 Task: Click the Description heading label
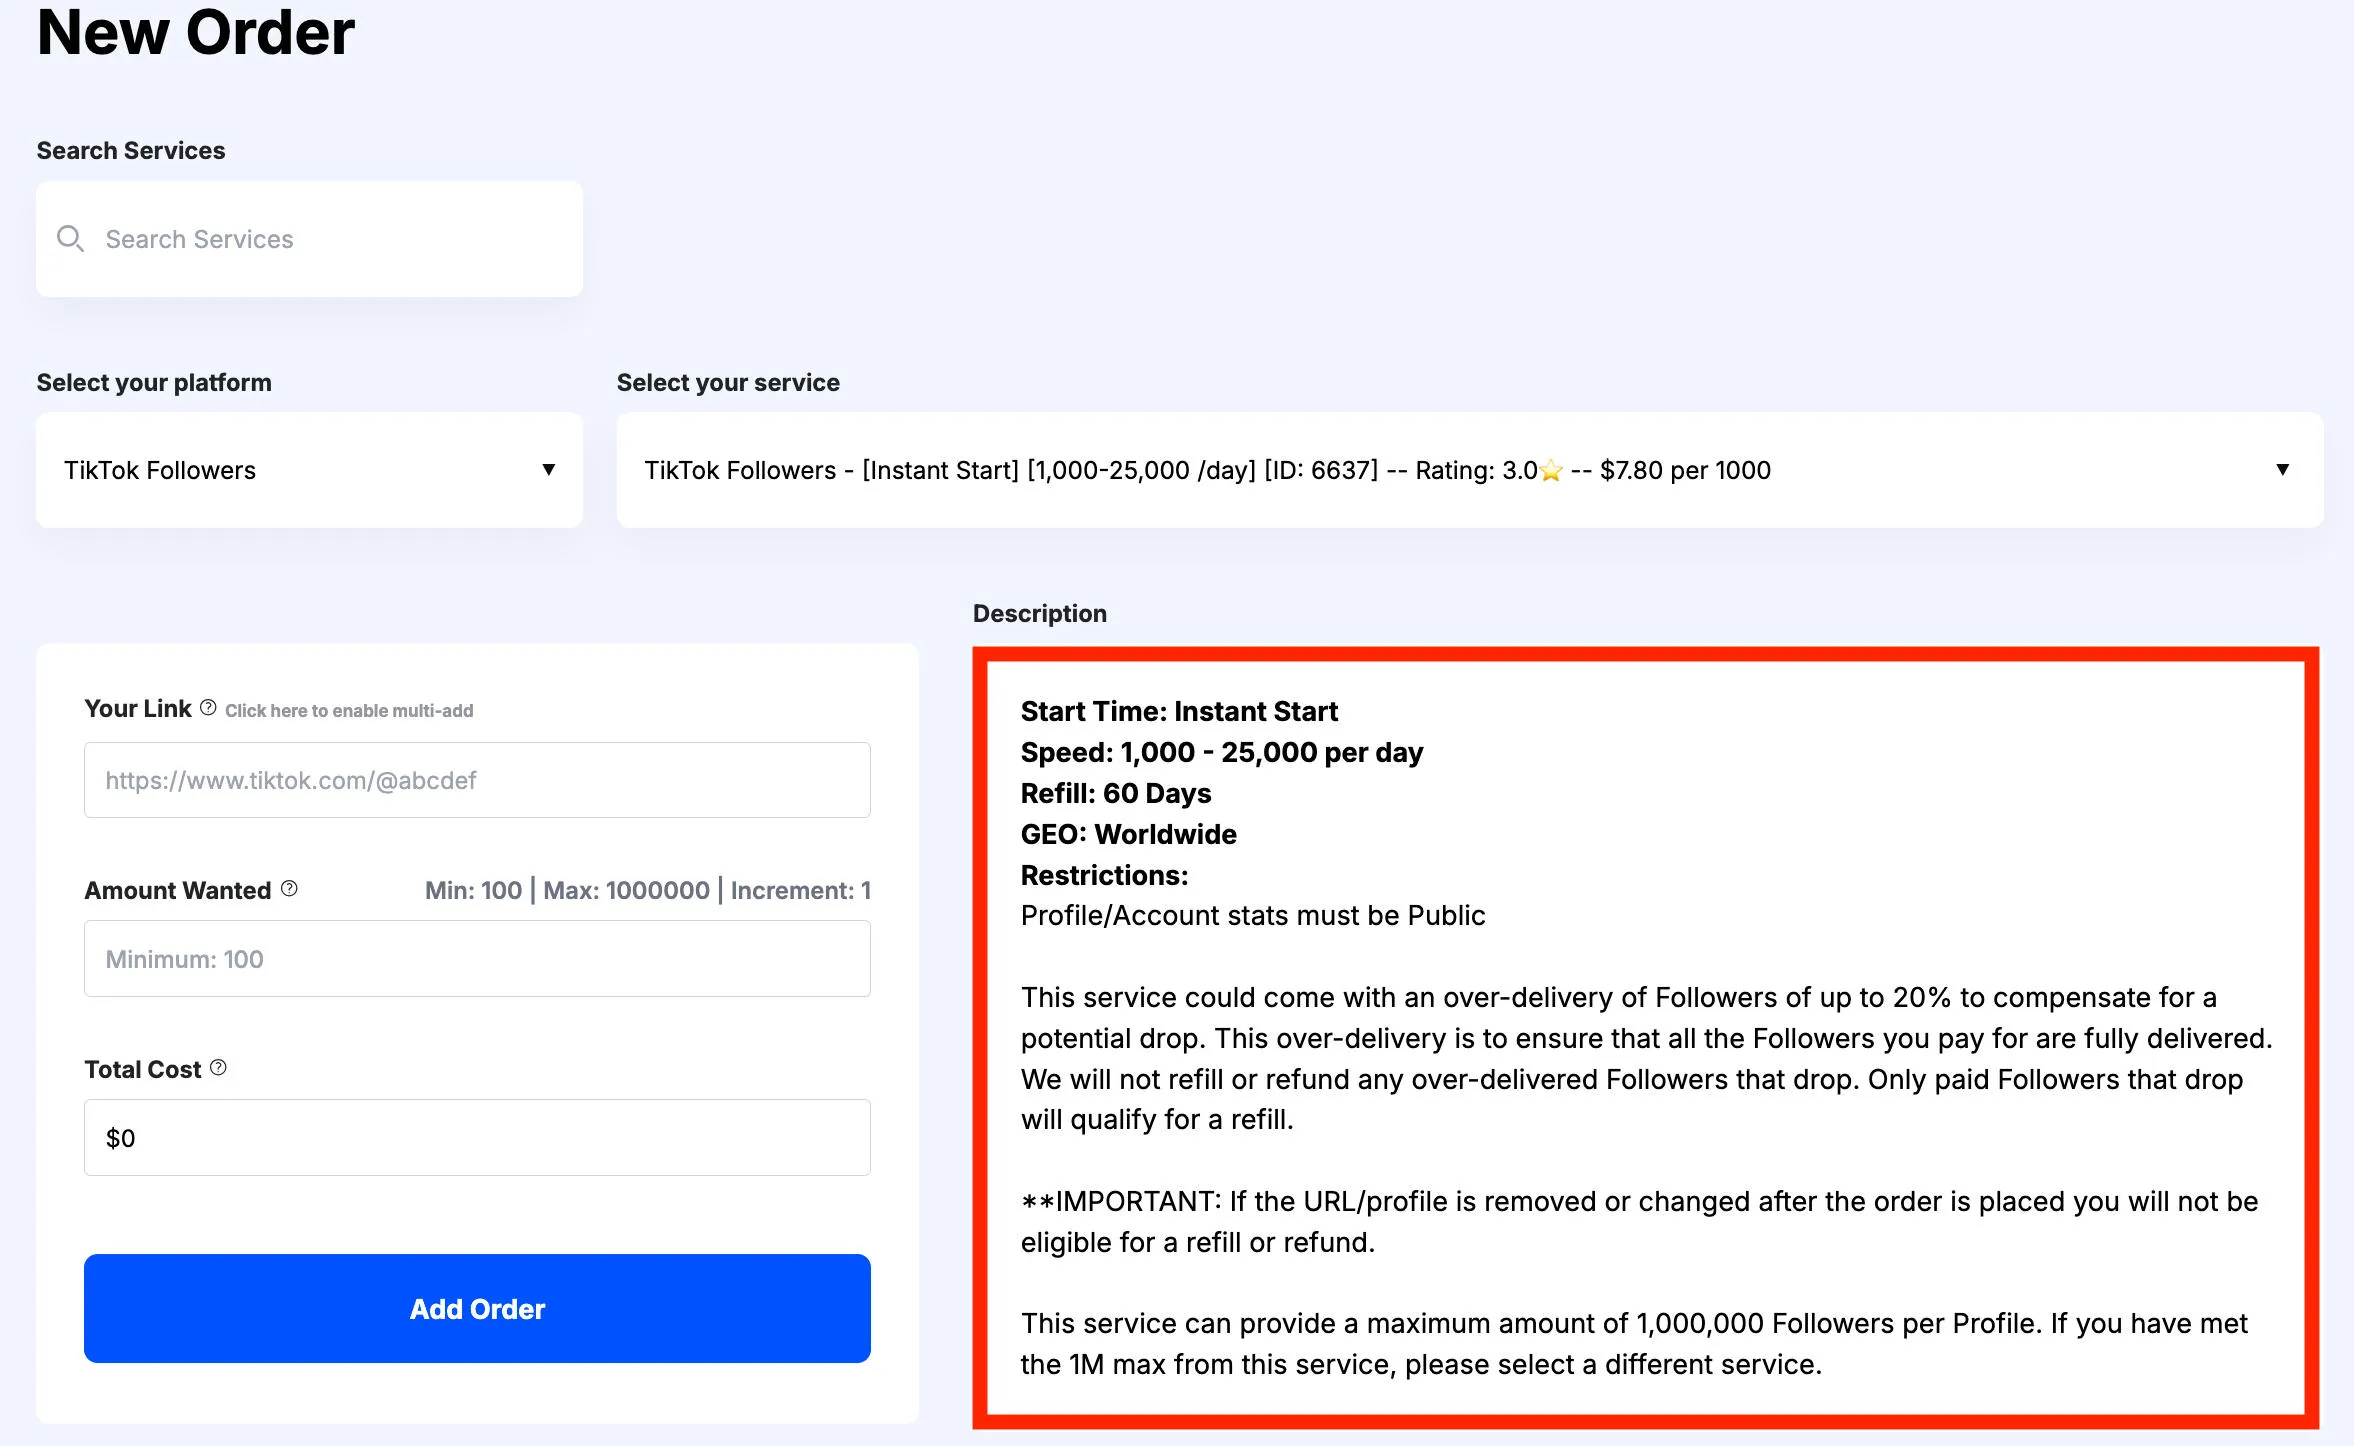[1039, 613]
